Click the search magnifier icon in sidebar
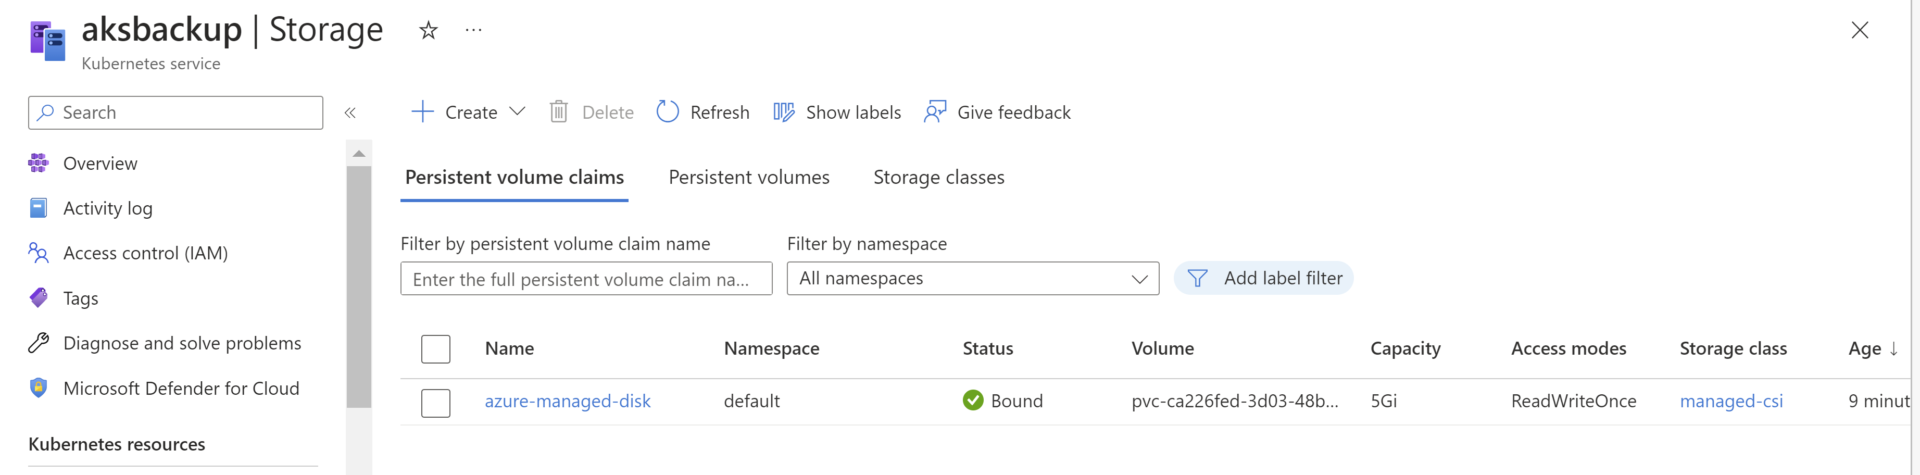 45,113
